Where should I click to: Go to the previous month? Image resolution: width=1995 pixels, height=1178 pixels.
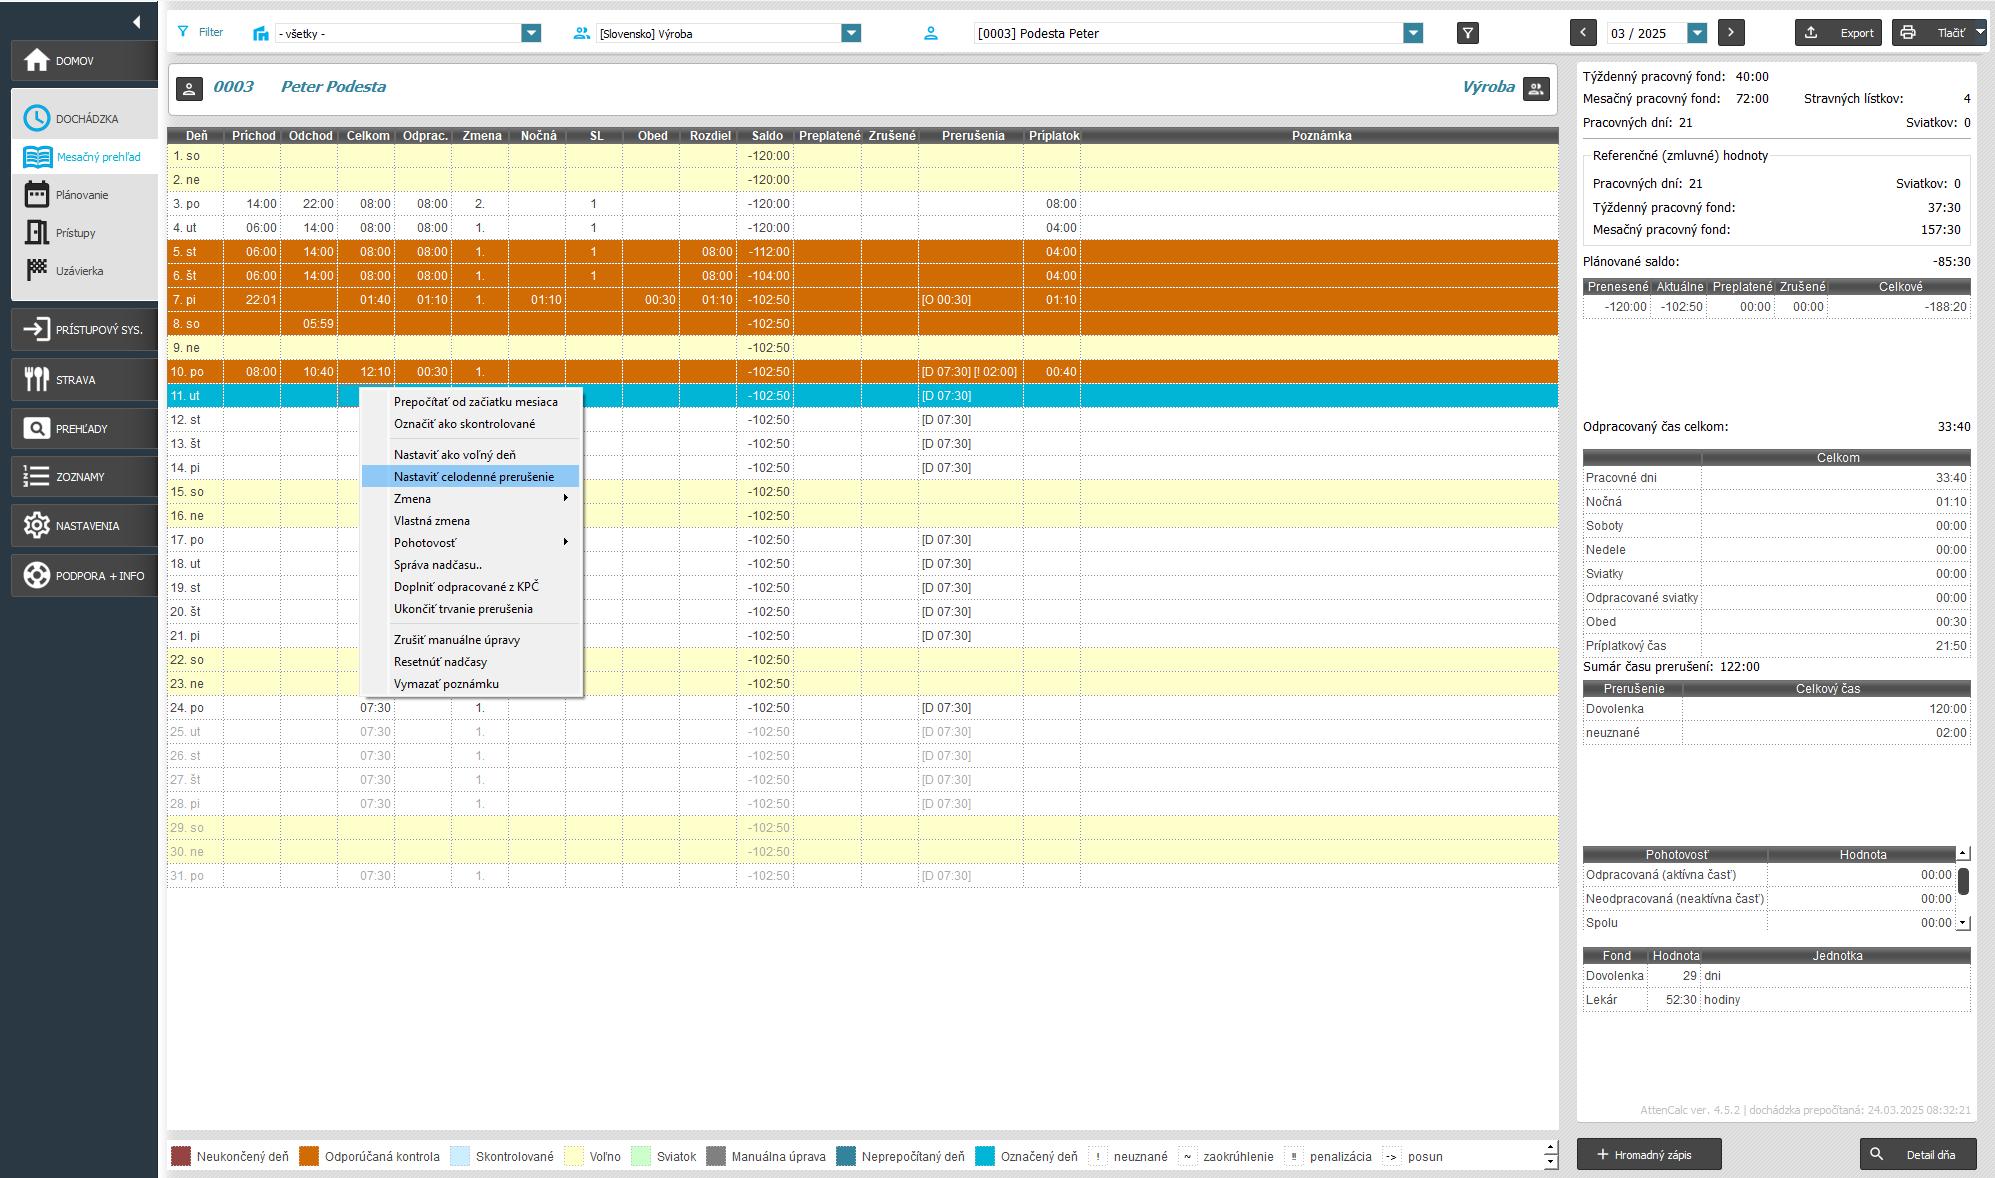click(1582, 33)
